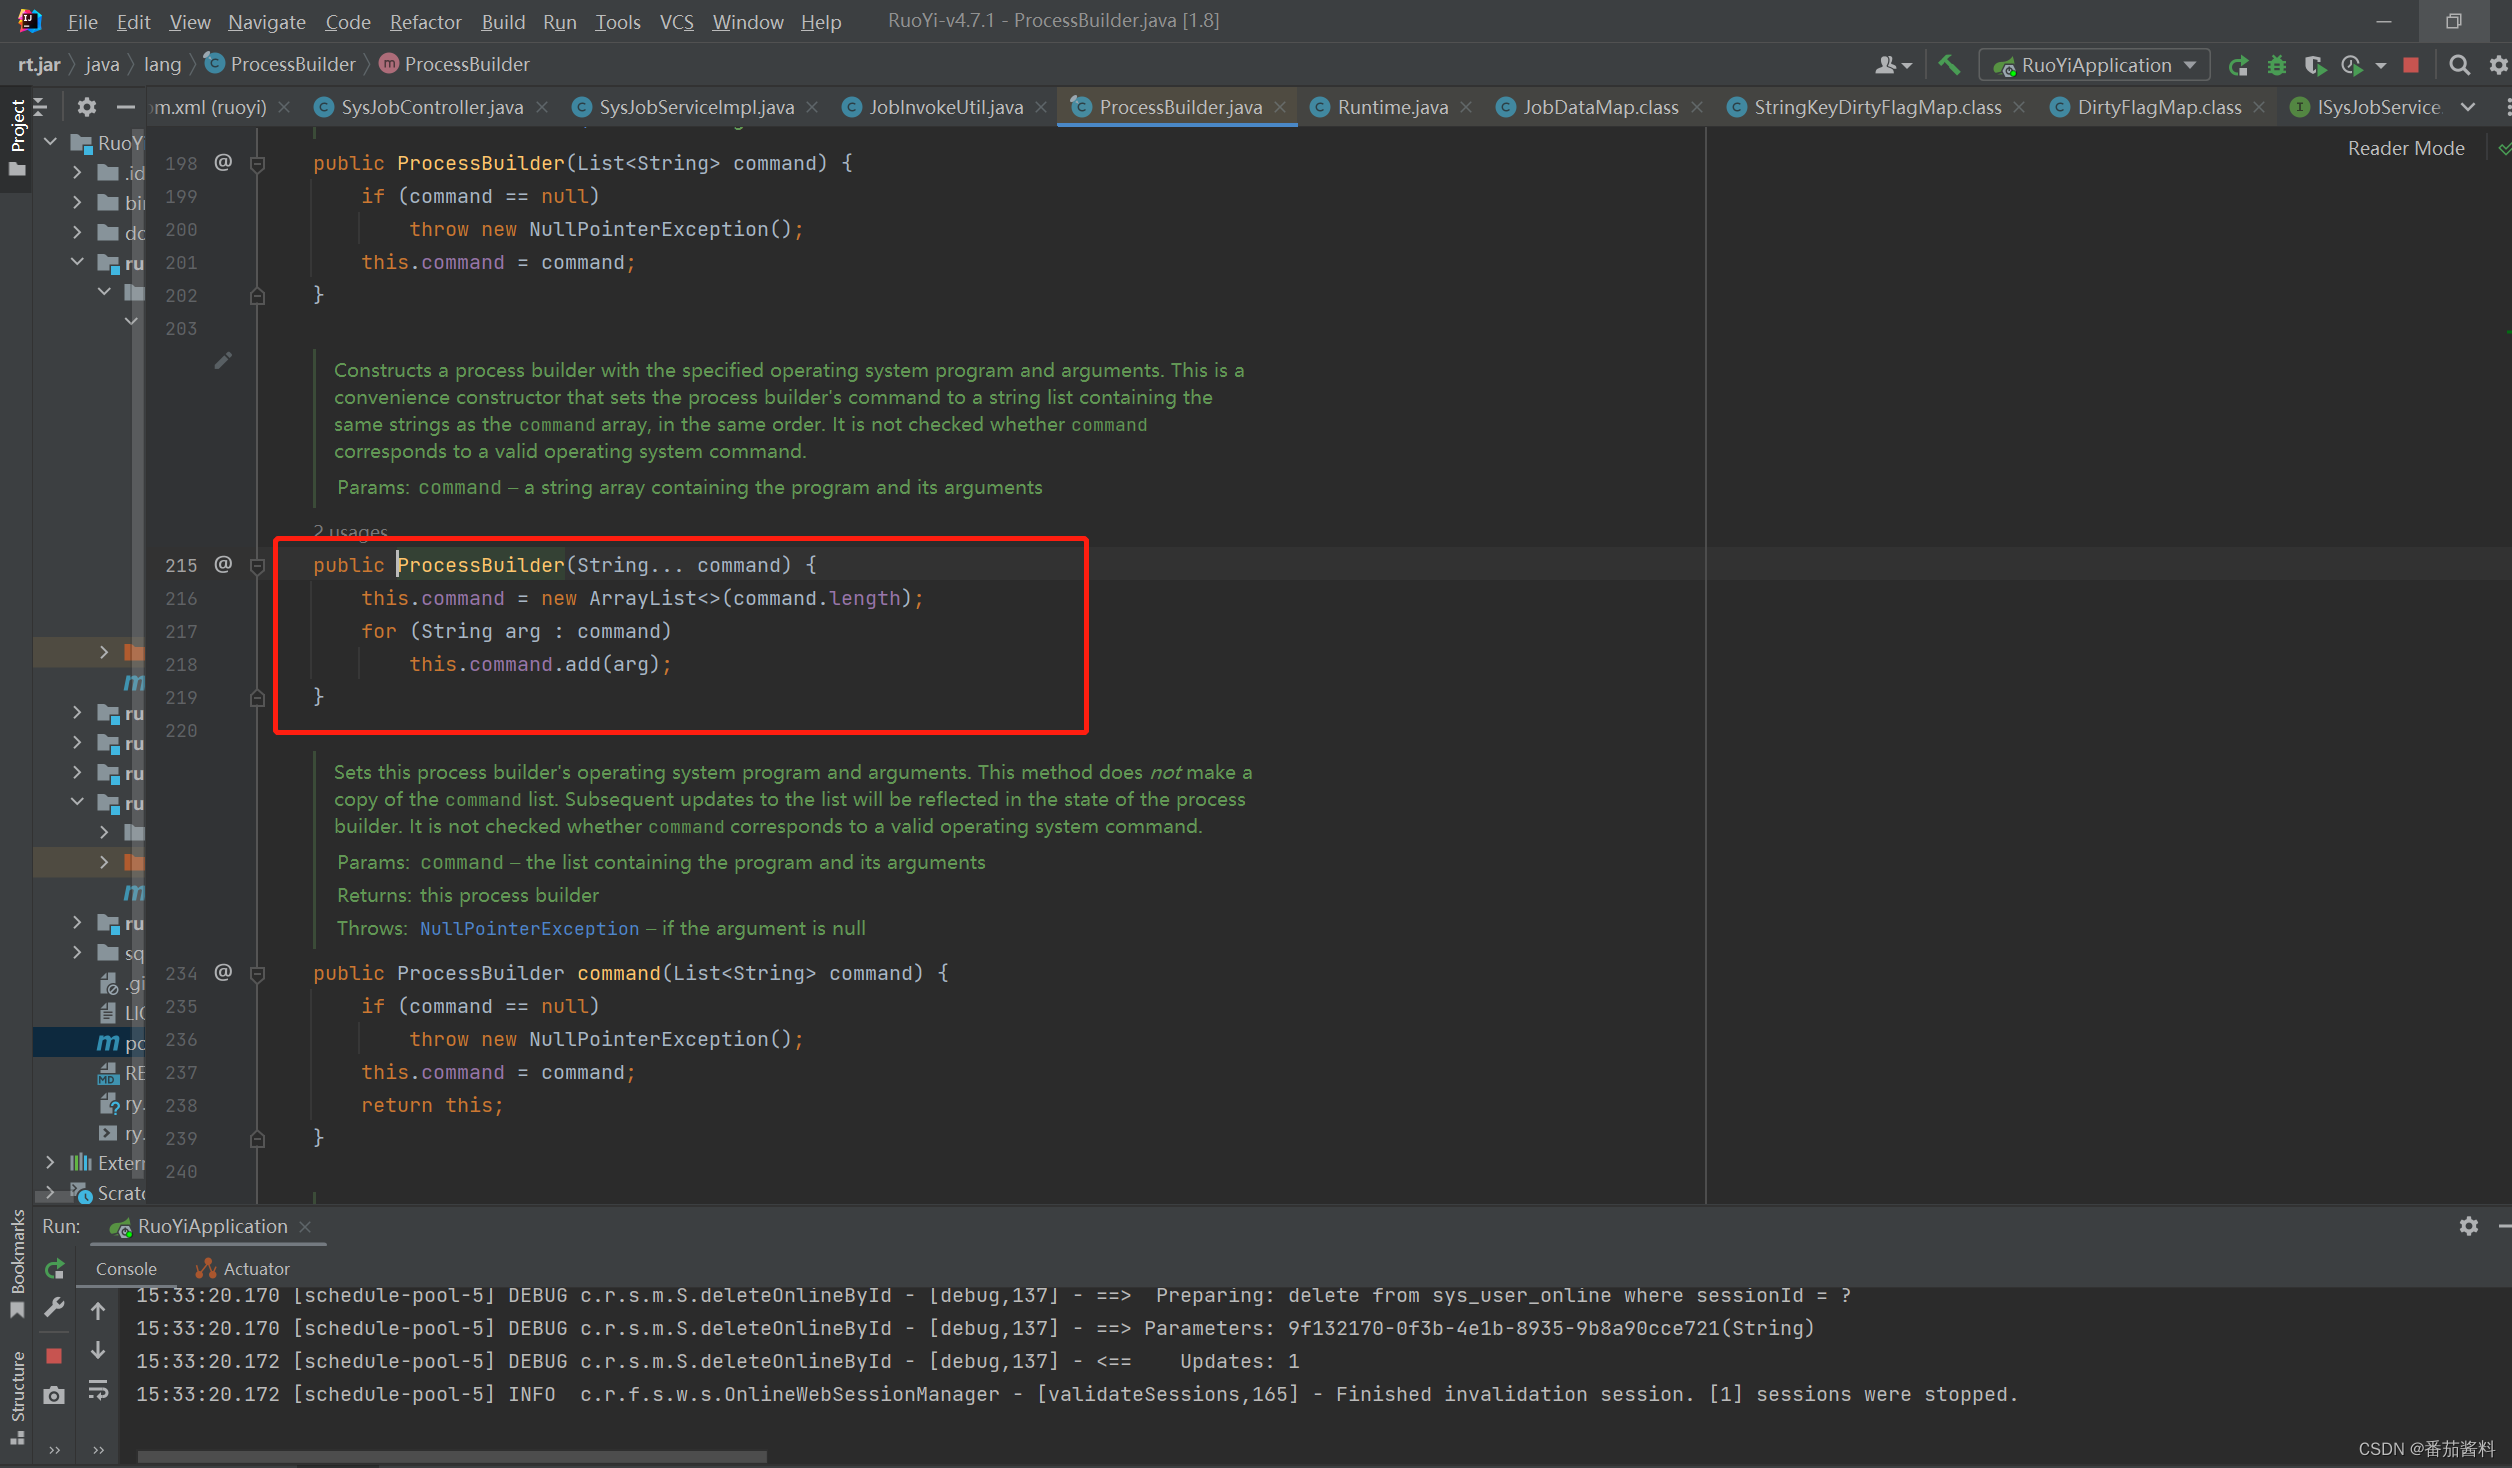Show hidden editor tabs chevron

2468,107
